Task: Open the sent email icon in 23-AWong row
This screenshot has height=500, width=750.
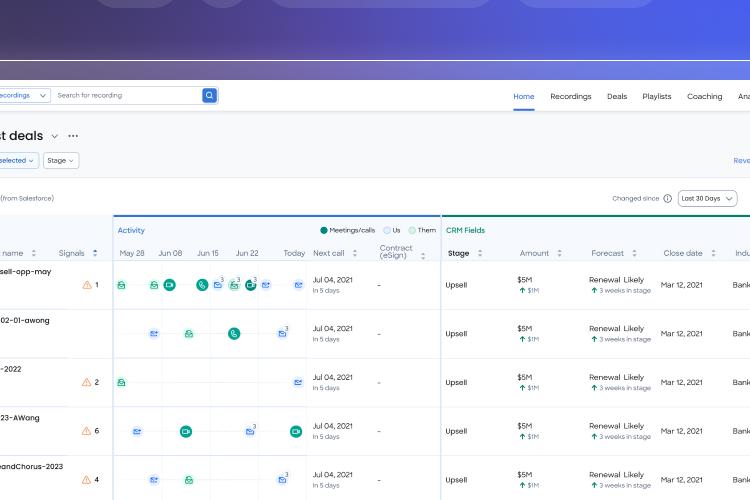Action: click(x=137, y=432)
